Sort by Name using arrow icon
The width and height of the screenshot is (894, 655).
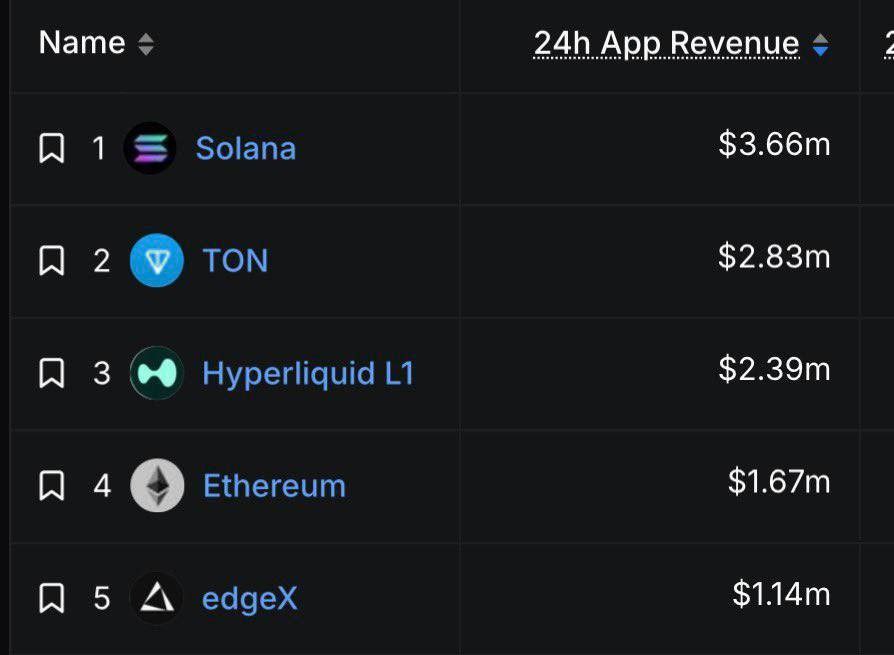tap(146, 44)
